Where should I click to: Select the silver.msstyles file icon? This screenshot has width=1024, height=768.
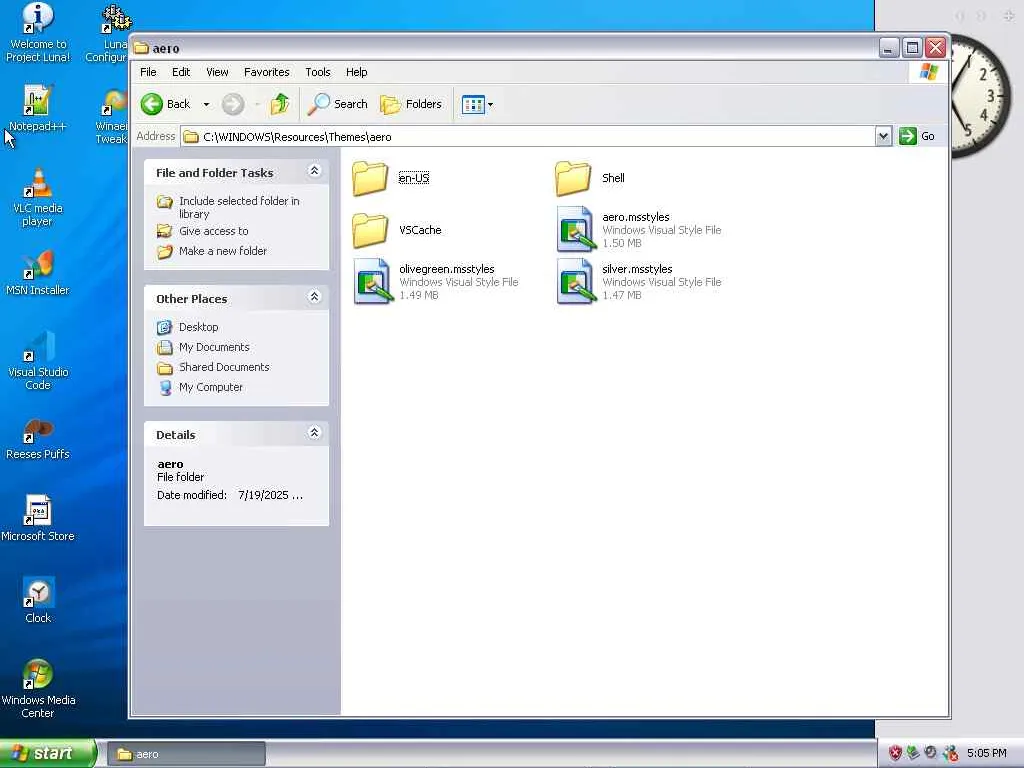(x=575, y=281)
